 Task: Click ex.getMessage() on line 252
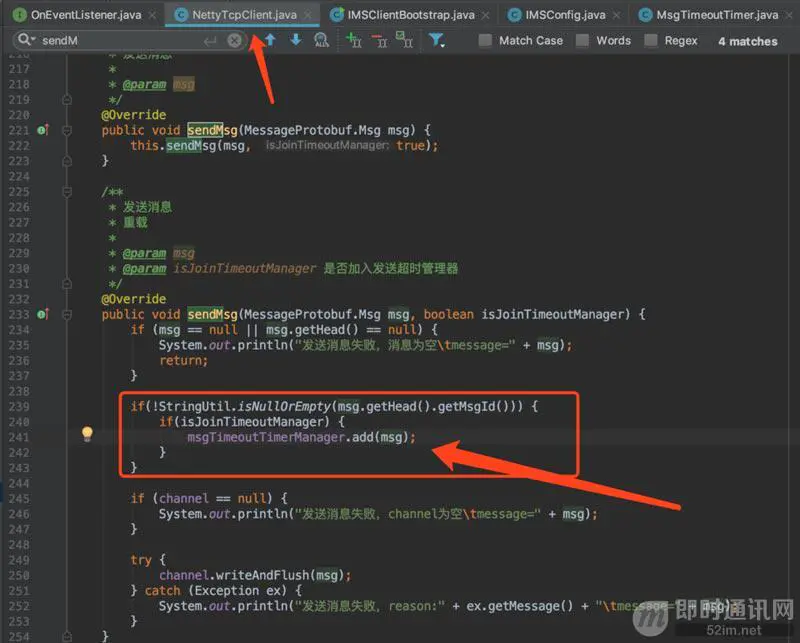pos(519,606)
